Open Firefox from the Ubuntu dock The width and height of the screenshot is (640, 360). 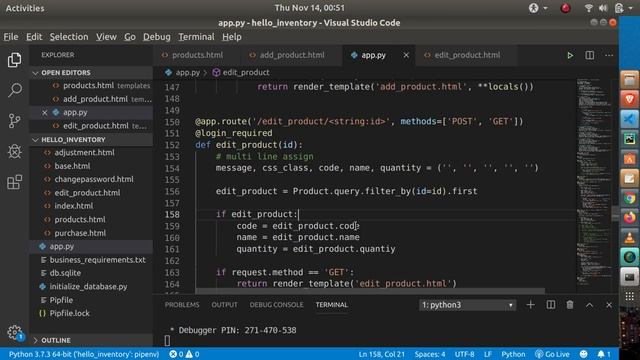[629, 218]
